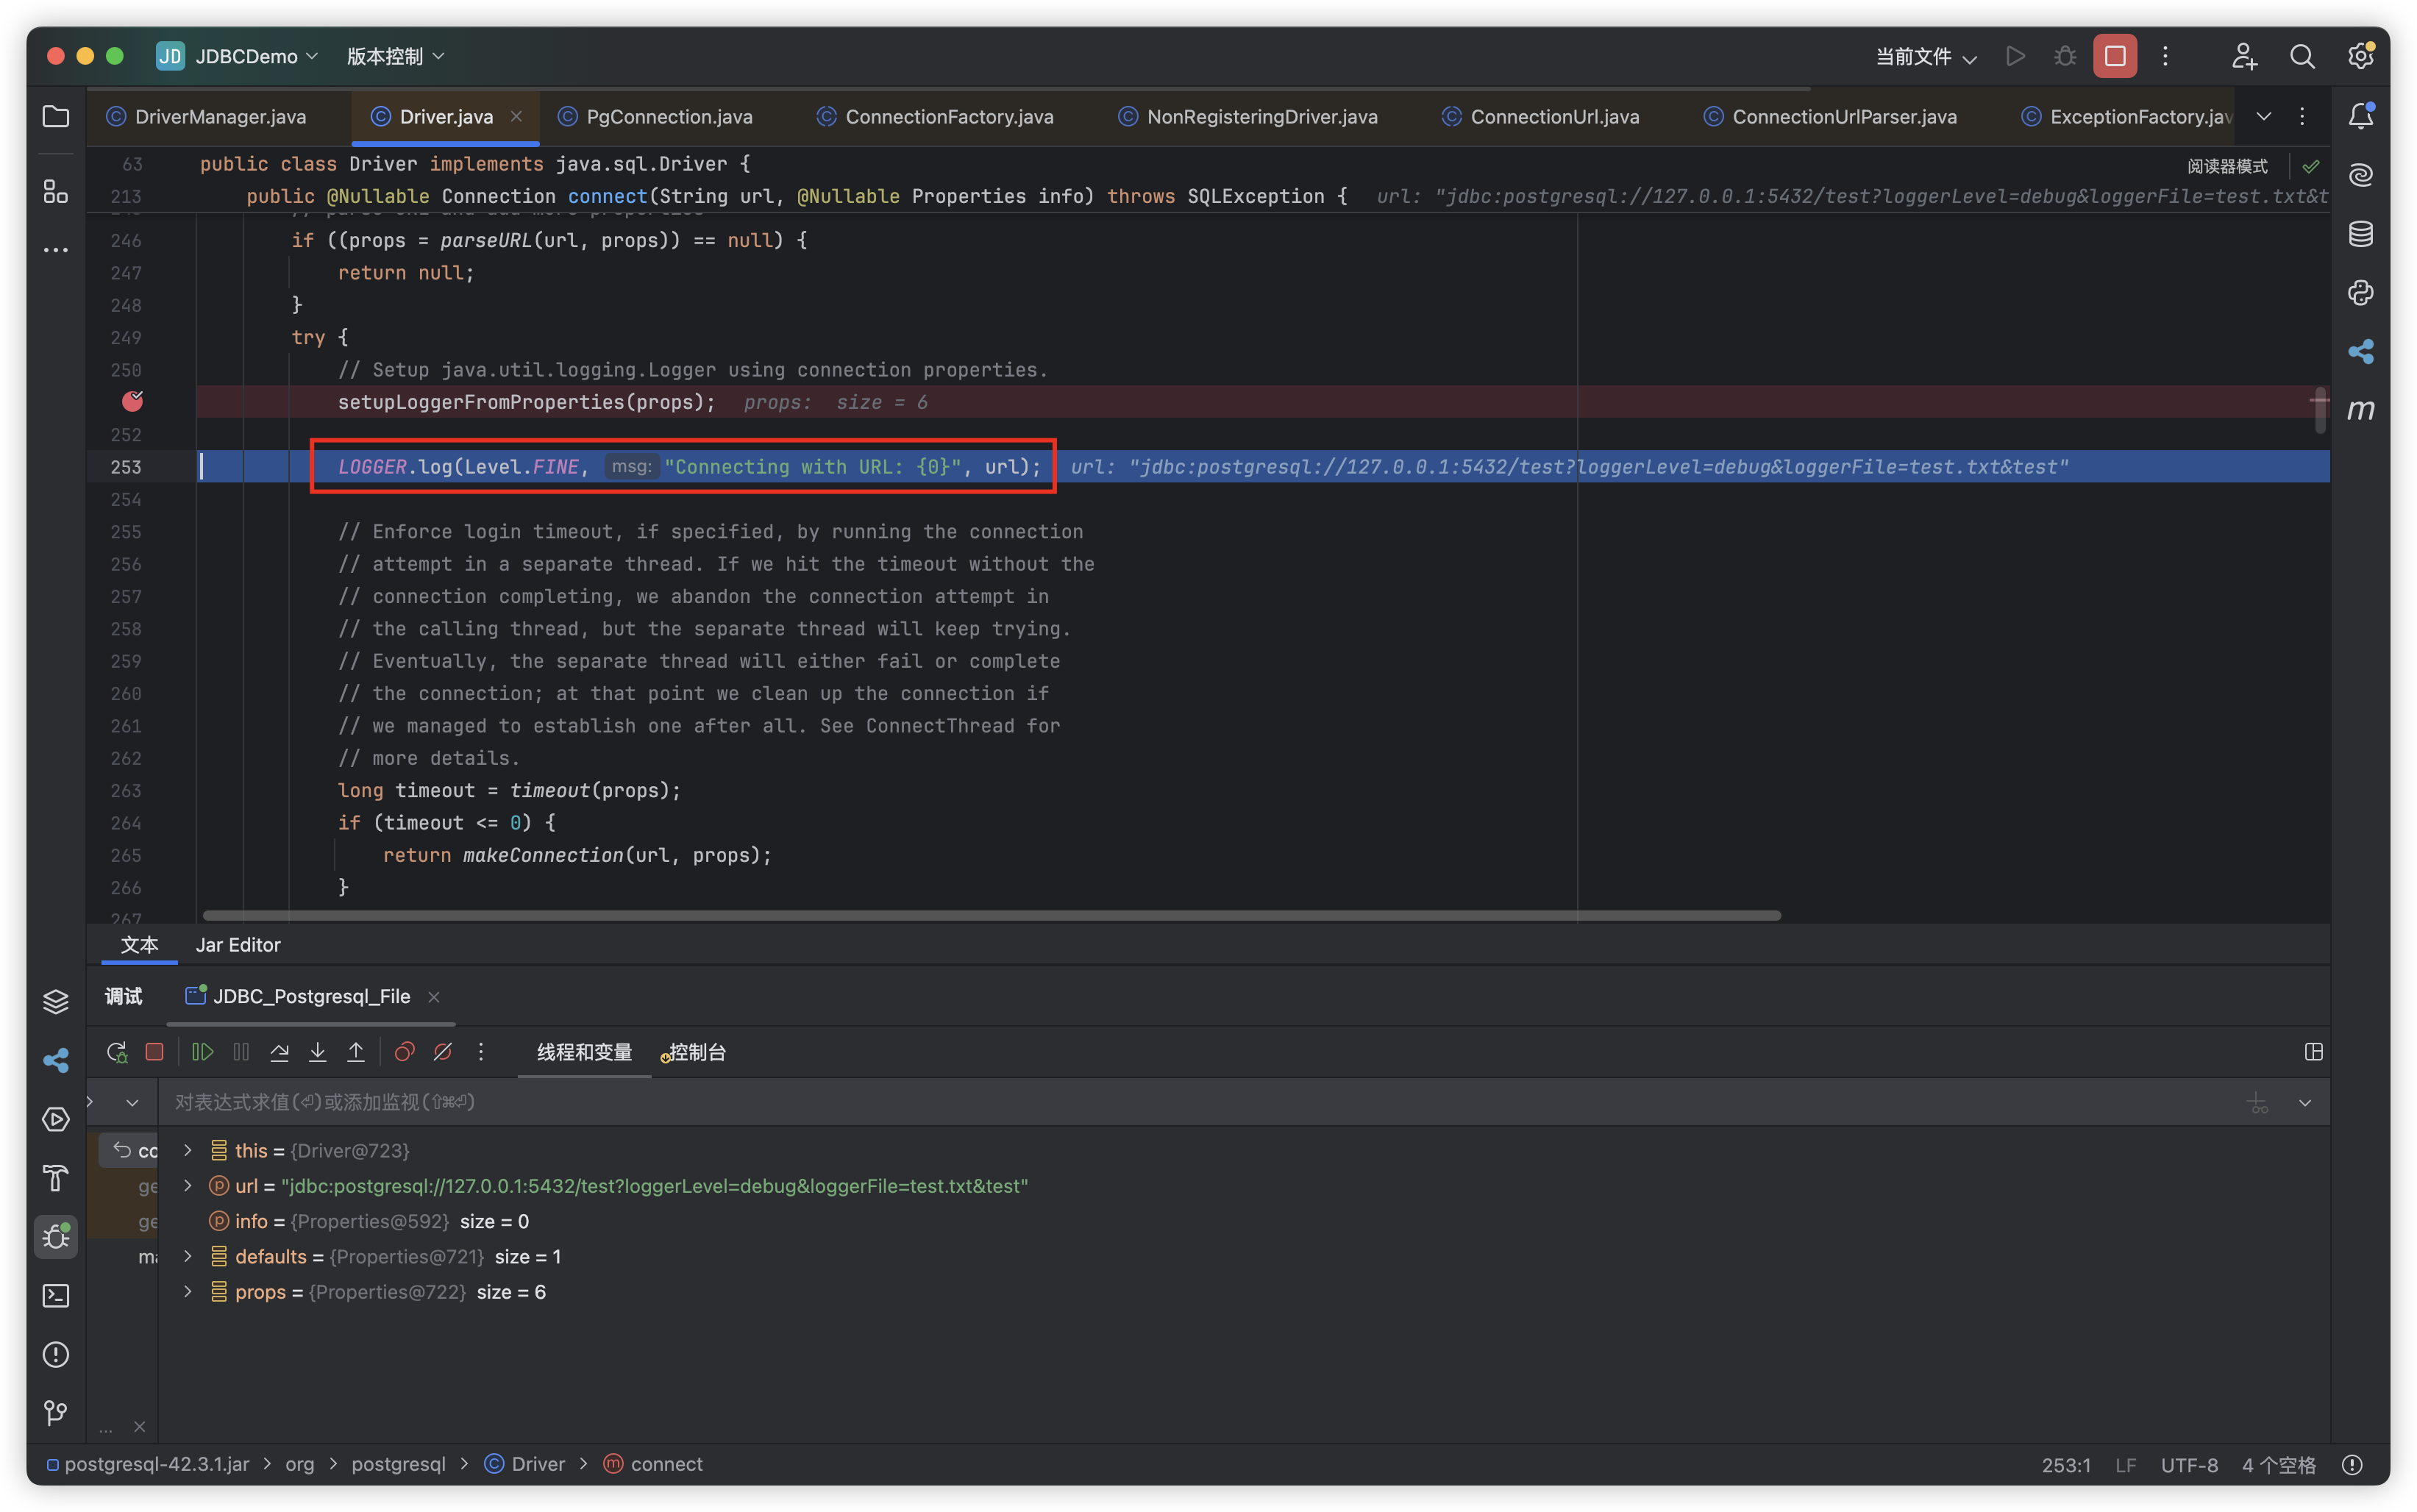Stop the running process red button
The height and width of the screenshot is (1512, 2417).
2115,56
